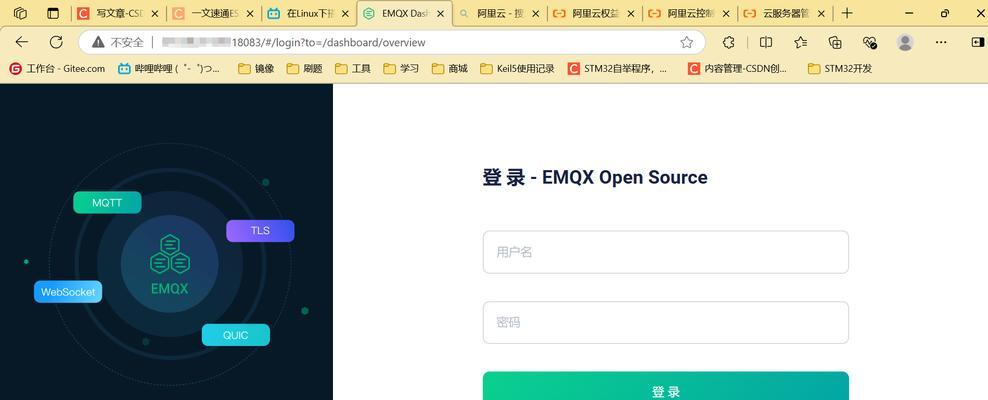This screenshot has height=400, width=988.
Task: Open the favorites list
Action: (801, 42)
